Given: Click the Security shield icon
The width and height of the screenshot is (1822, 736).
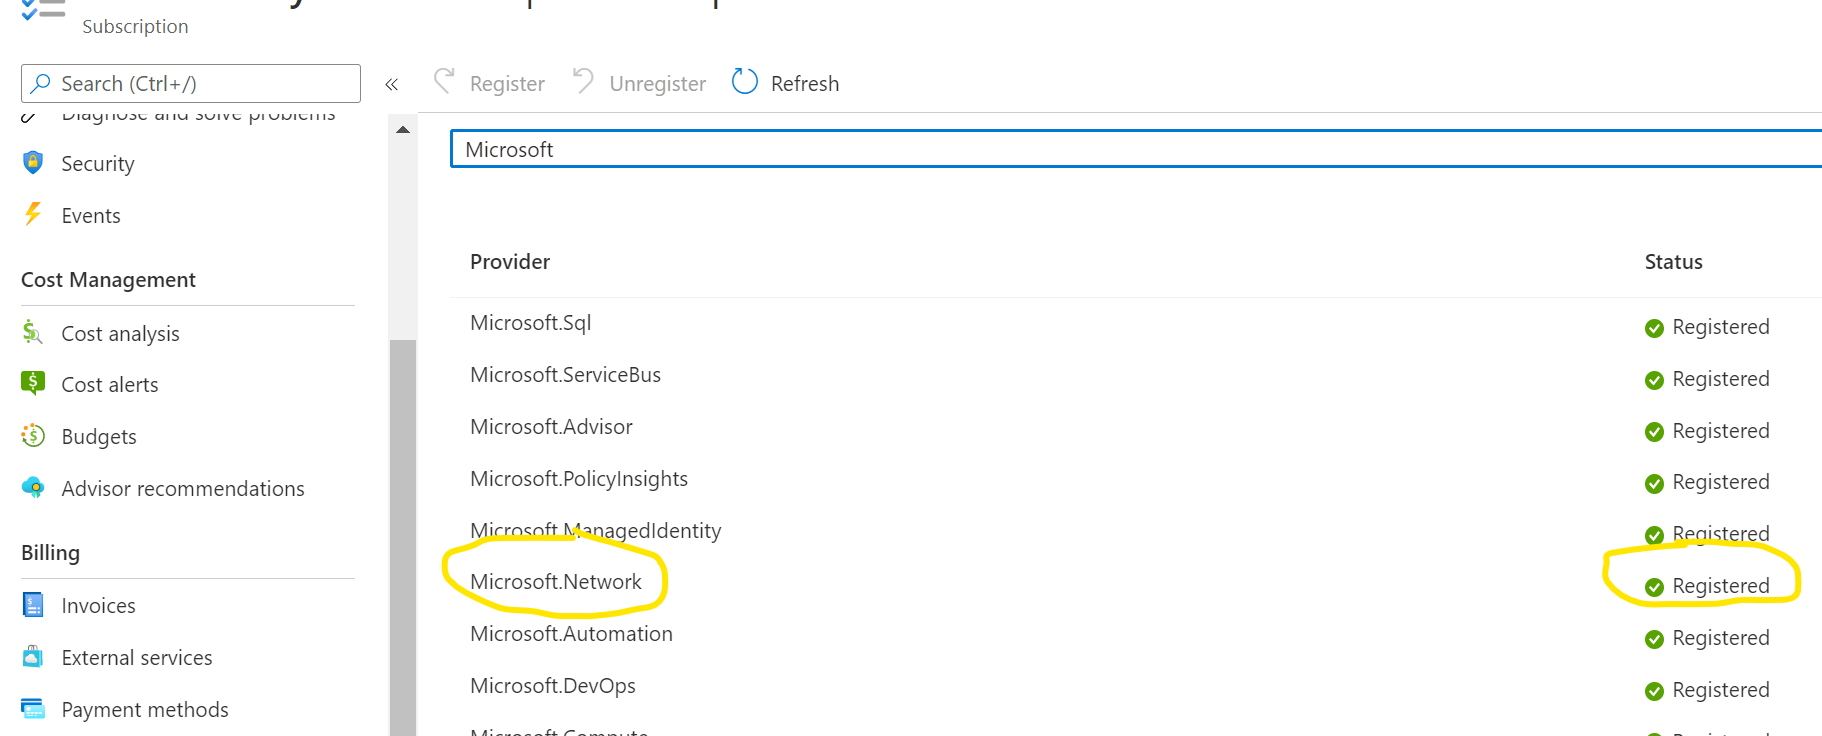Looking at the screenshot, I should [x=33, y=162].
